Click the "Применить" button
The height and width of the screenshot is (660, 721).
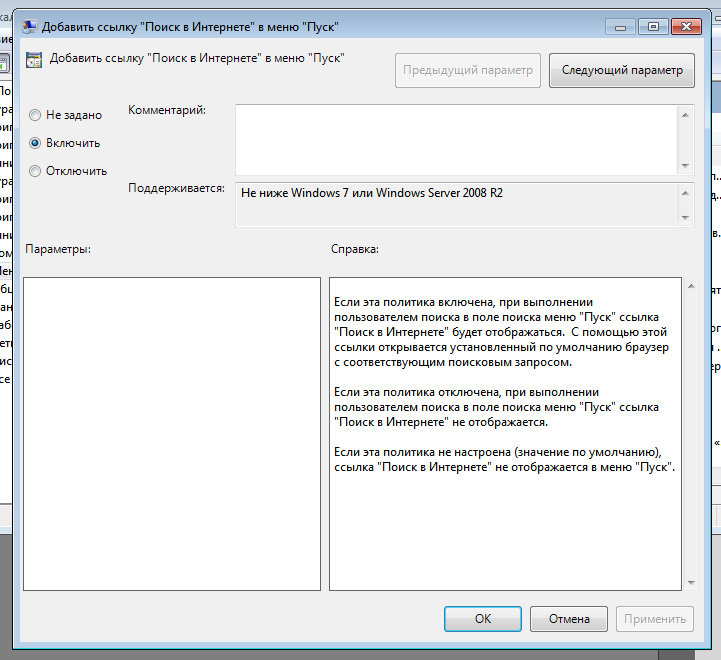(x=655, y=619)
